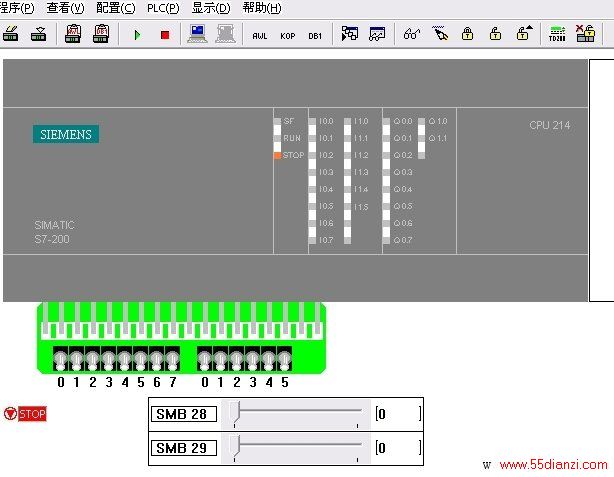Image resolution: width=614 pixels, height=477 pixels.
Task: Open the 配置(C) menu
Action: pyautogui.click(x=116, y=8)
